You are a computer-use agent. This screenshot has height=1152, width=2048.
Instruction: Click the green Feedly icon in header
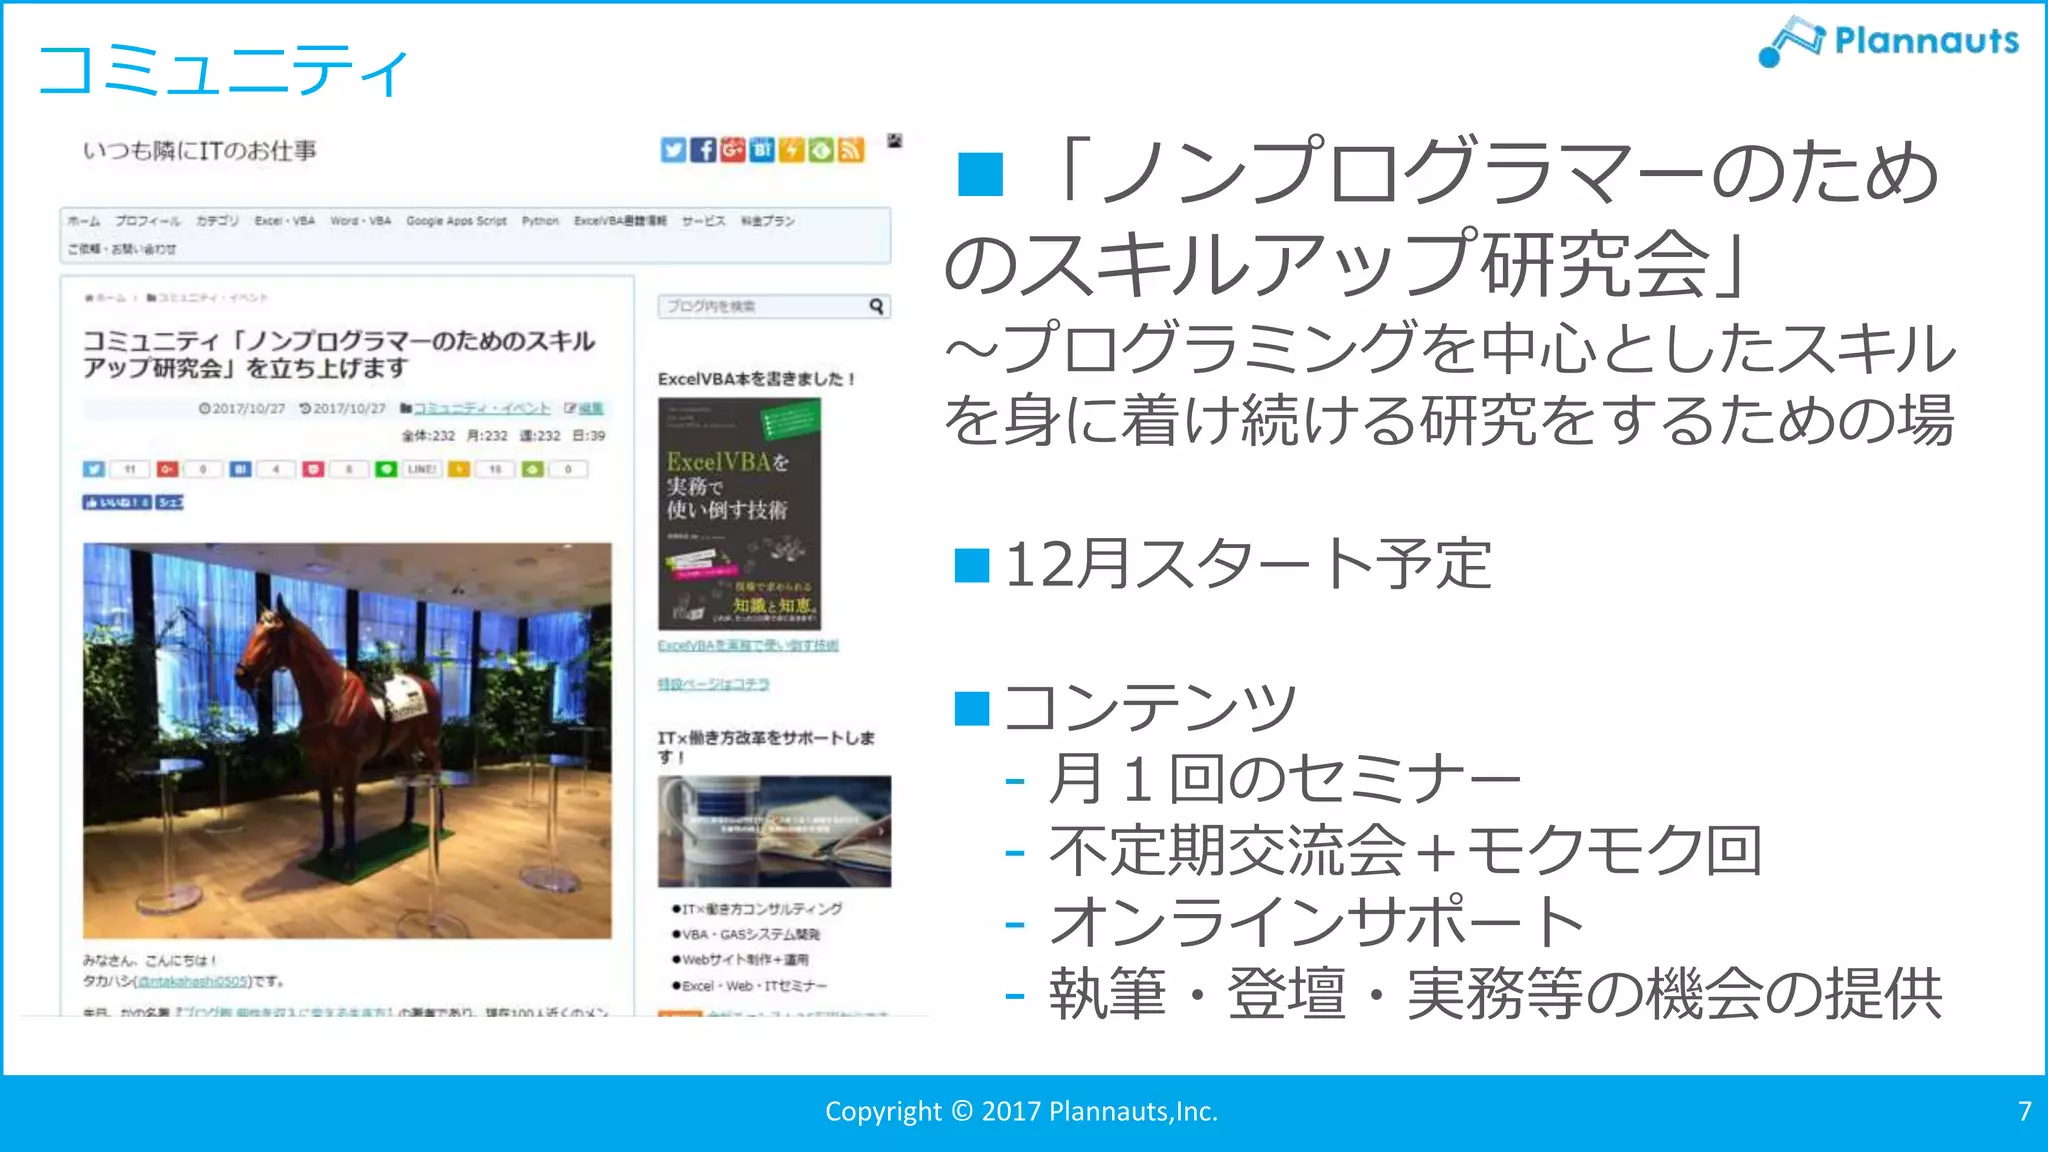tap(821, 150)
